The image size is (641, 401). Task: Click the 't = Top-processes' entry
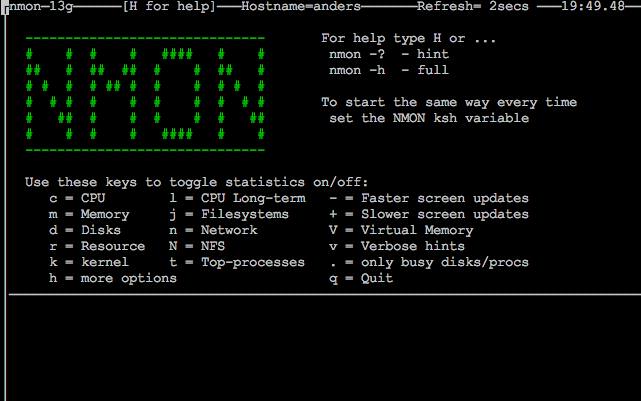pyautogui.click(x=237, y=262)
